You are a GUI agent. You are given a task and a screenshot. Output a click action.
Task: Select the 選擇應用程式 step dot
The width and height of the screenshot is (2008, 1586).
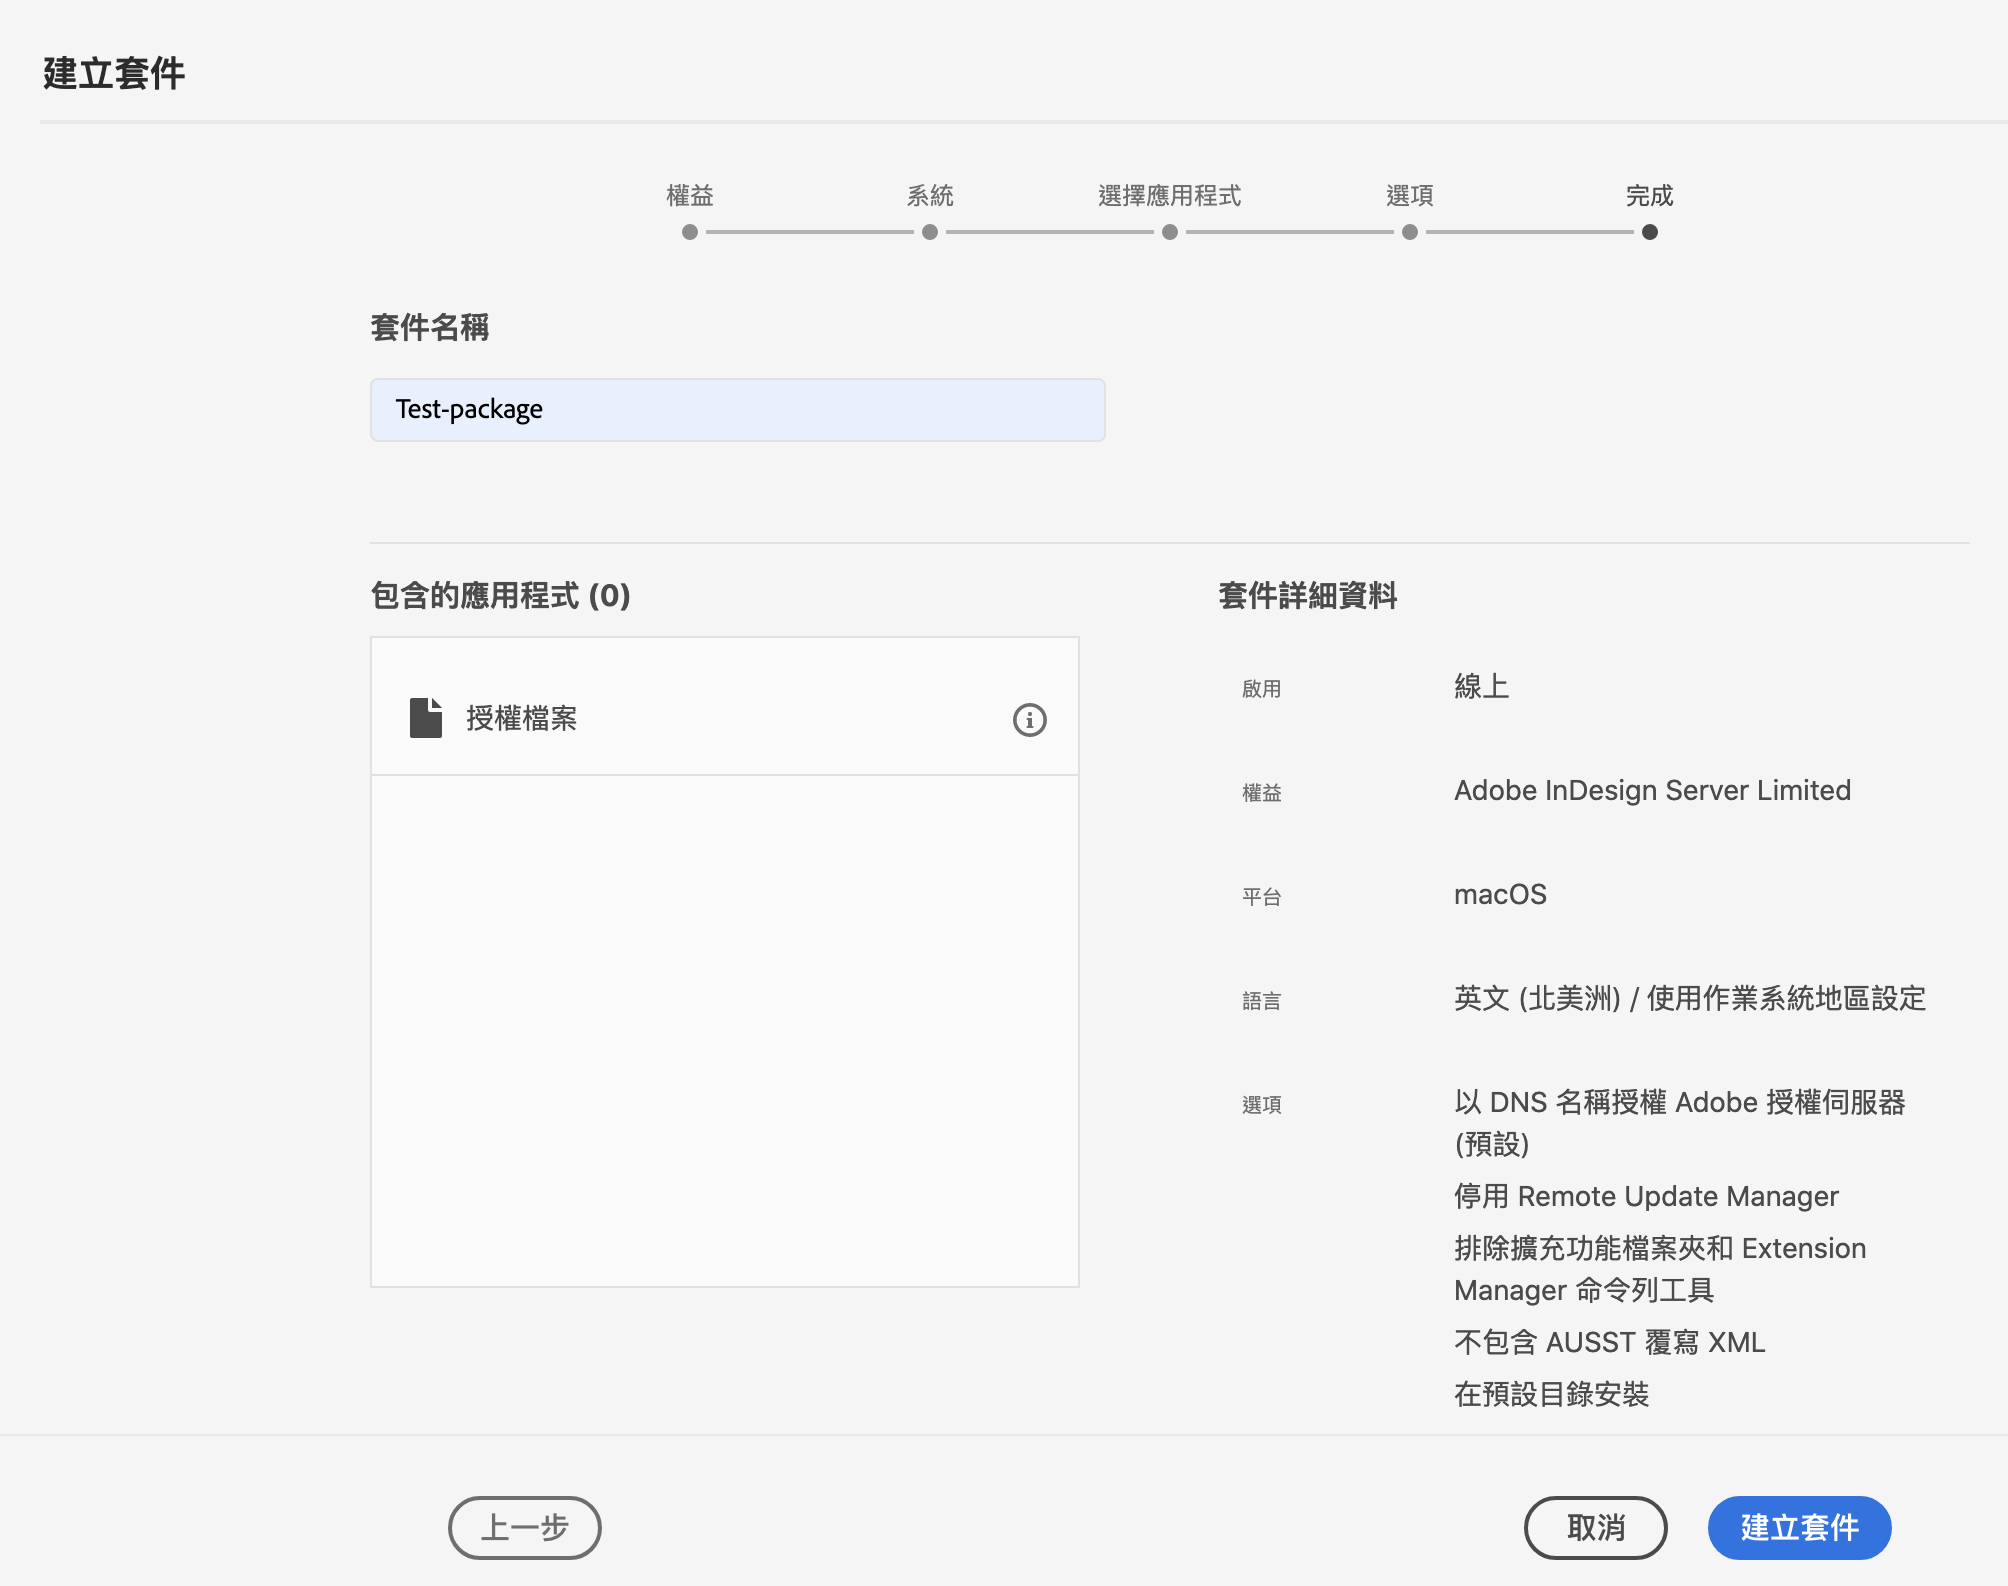pyautogui.click(x=1170, y=232)
